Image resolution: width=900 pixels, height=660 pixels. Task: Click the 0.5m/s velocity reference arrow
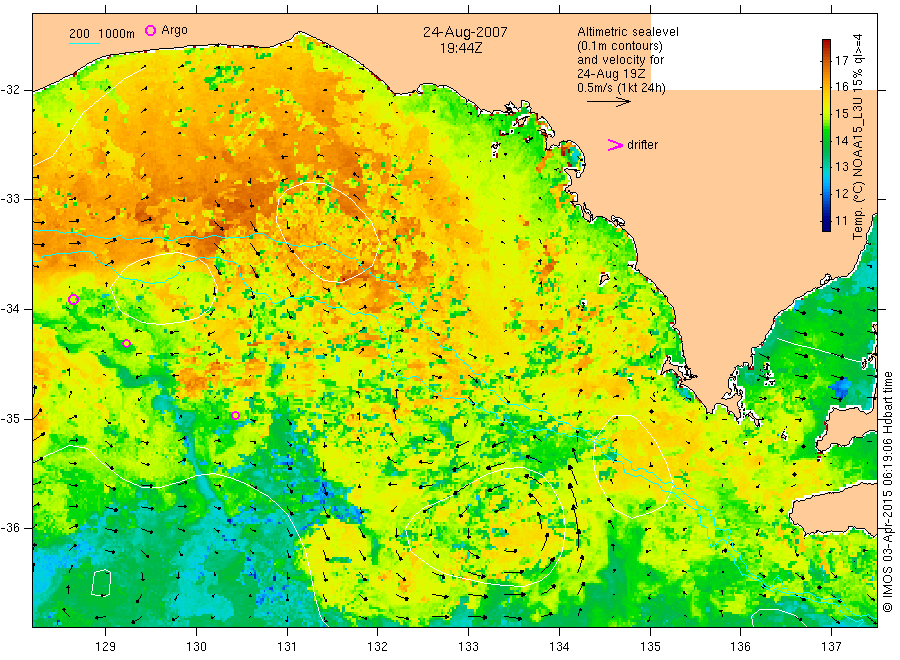(x=608, y=102)
